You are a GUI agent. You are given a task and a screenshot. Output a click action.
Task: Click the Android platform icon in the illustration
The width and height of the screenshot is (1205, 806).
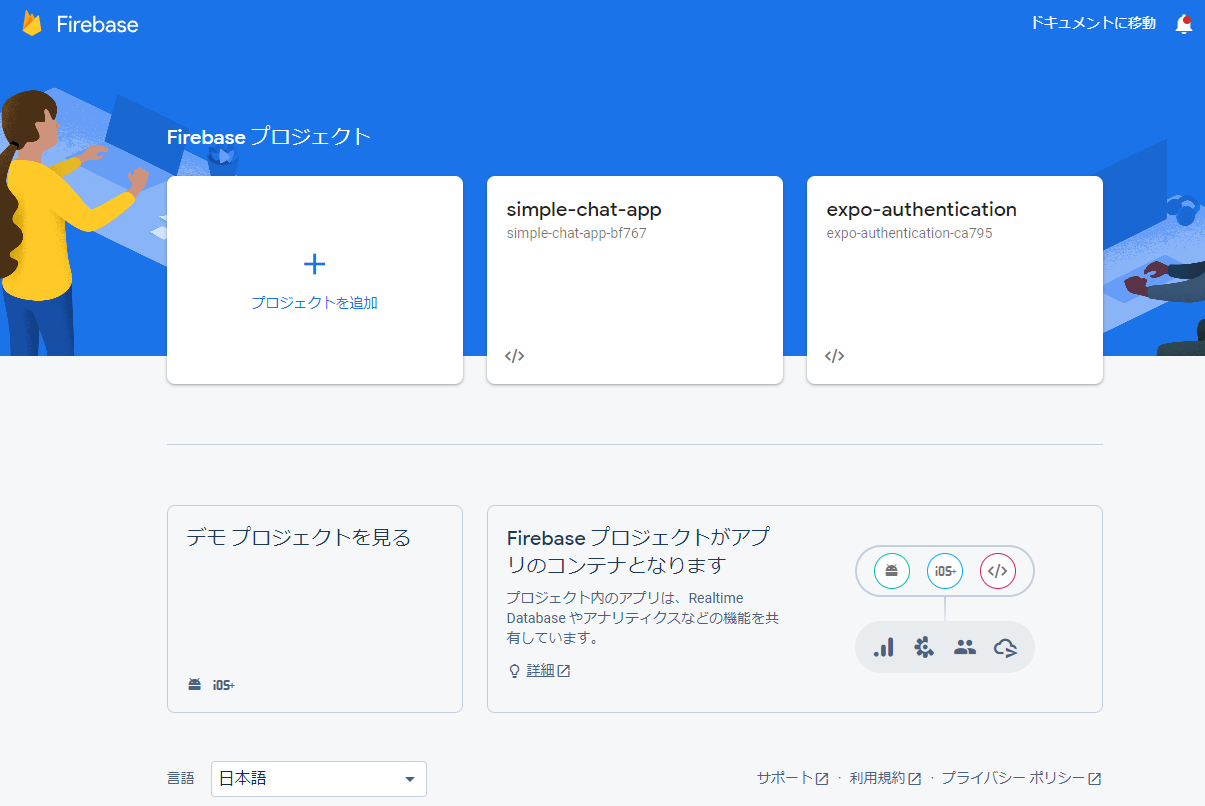point(890,571)
